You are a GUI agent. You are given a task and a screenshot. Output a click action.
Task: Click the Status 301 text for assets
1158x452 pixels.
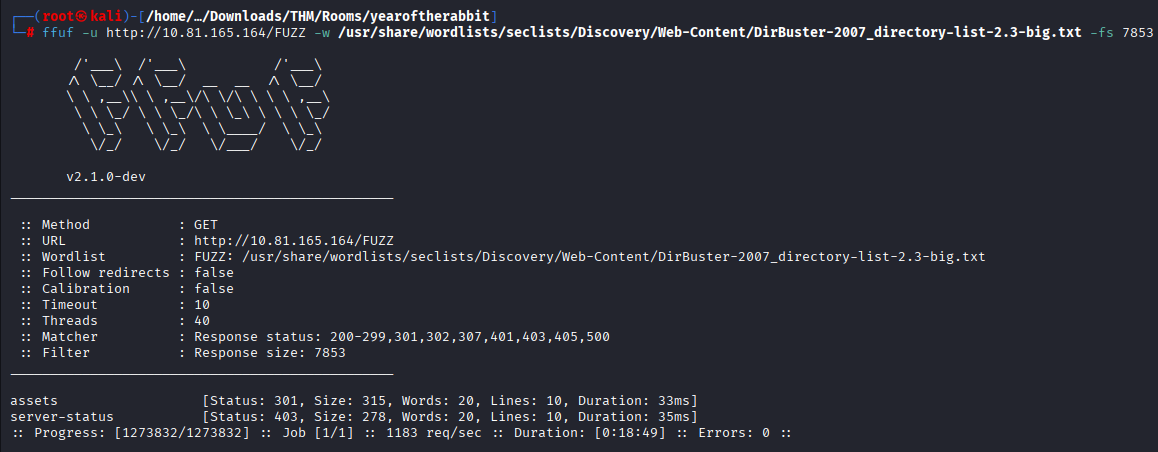point(254,401)
